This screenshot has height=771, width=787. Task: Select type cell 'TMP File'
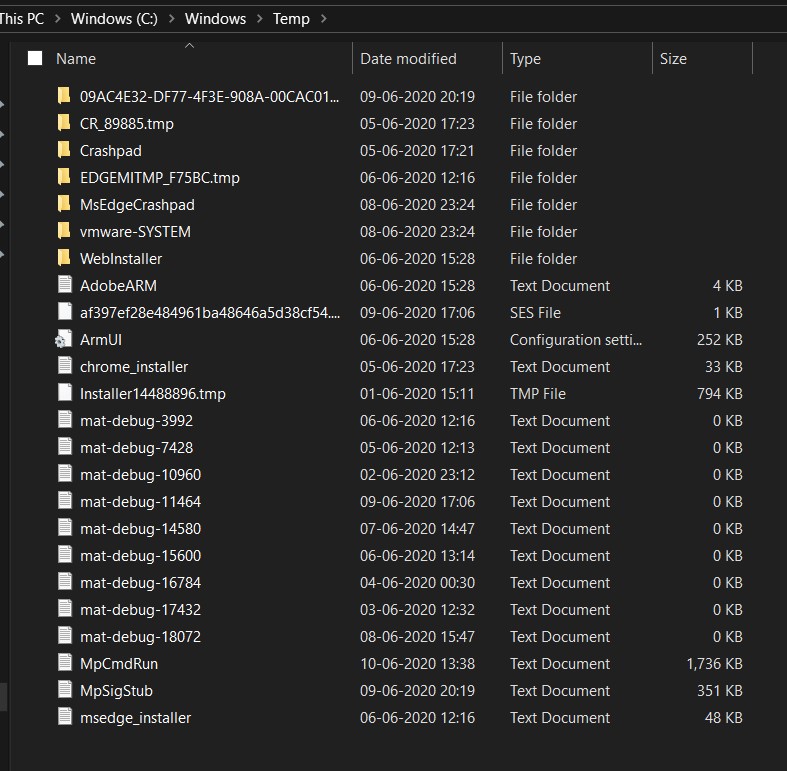point(538,394)
